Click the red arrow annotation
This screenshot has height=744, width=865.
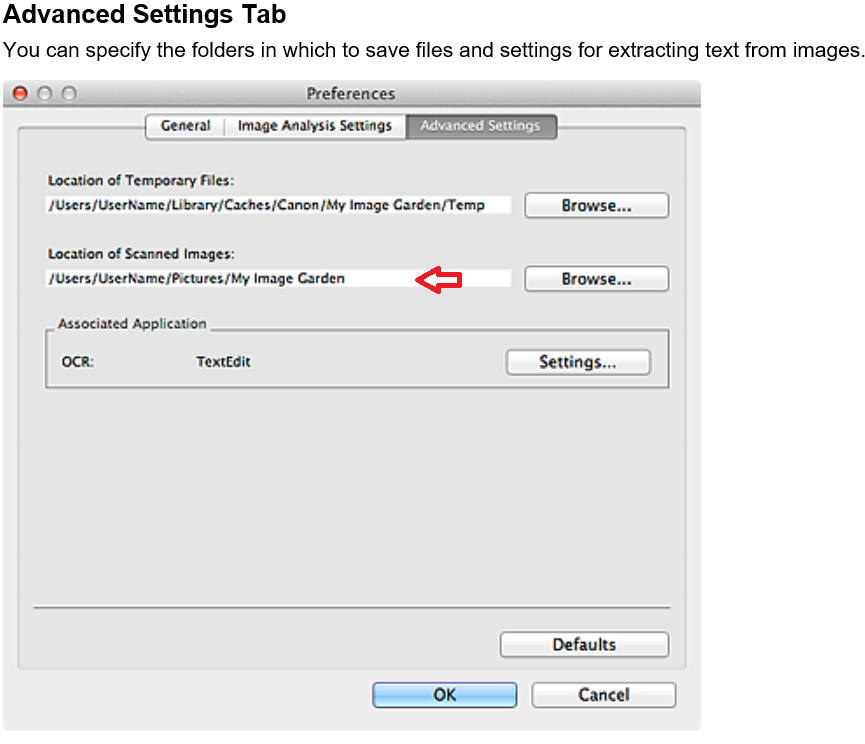pyautogui.click(x=439, y=280)
